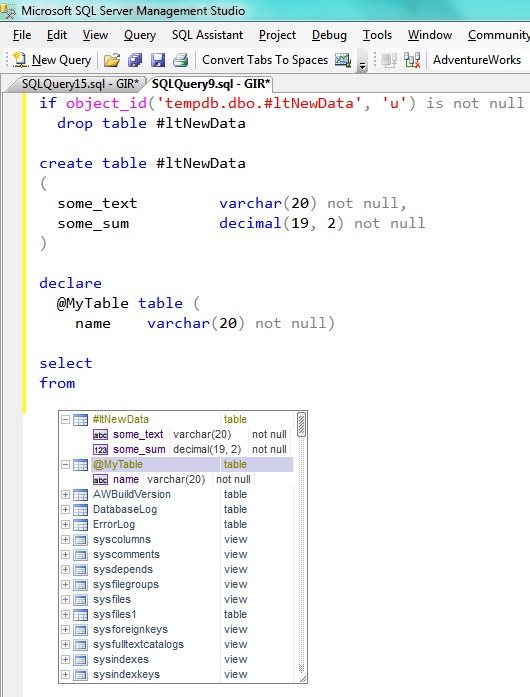Screen dimensions: 530x697
Task: Open the AdventureWorks database dropdown
Action: [480, 60]
